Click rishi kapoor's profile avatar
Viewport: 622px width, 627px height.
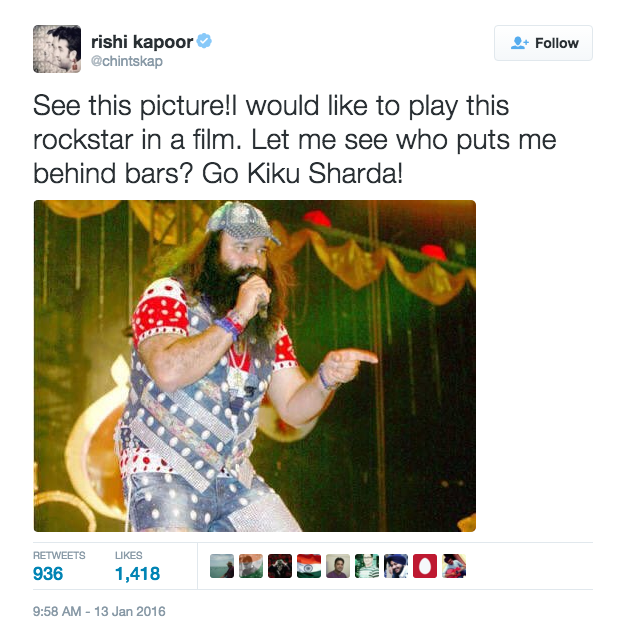[57, 48]
